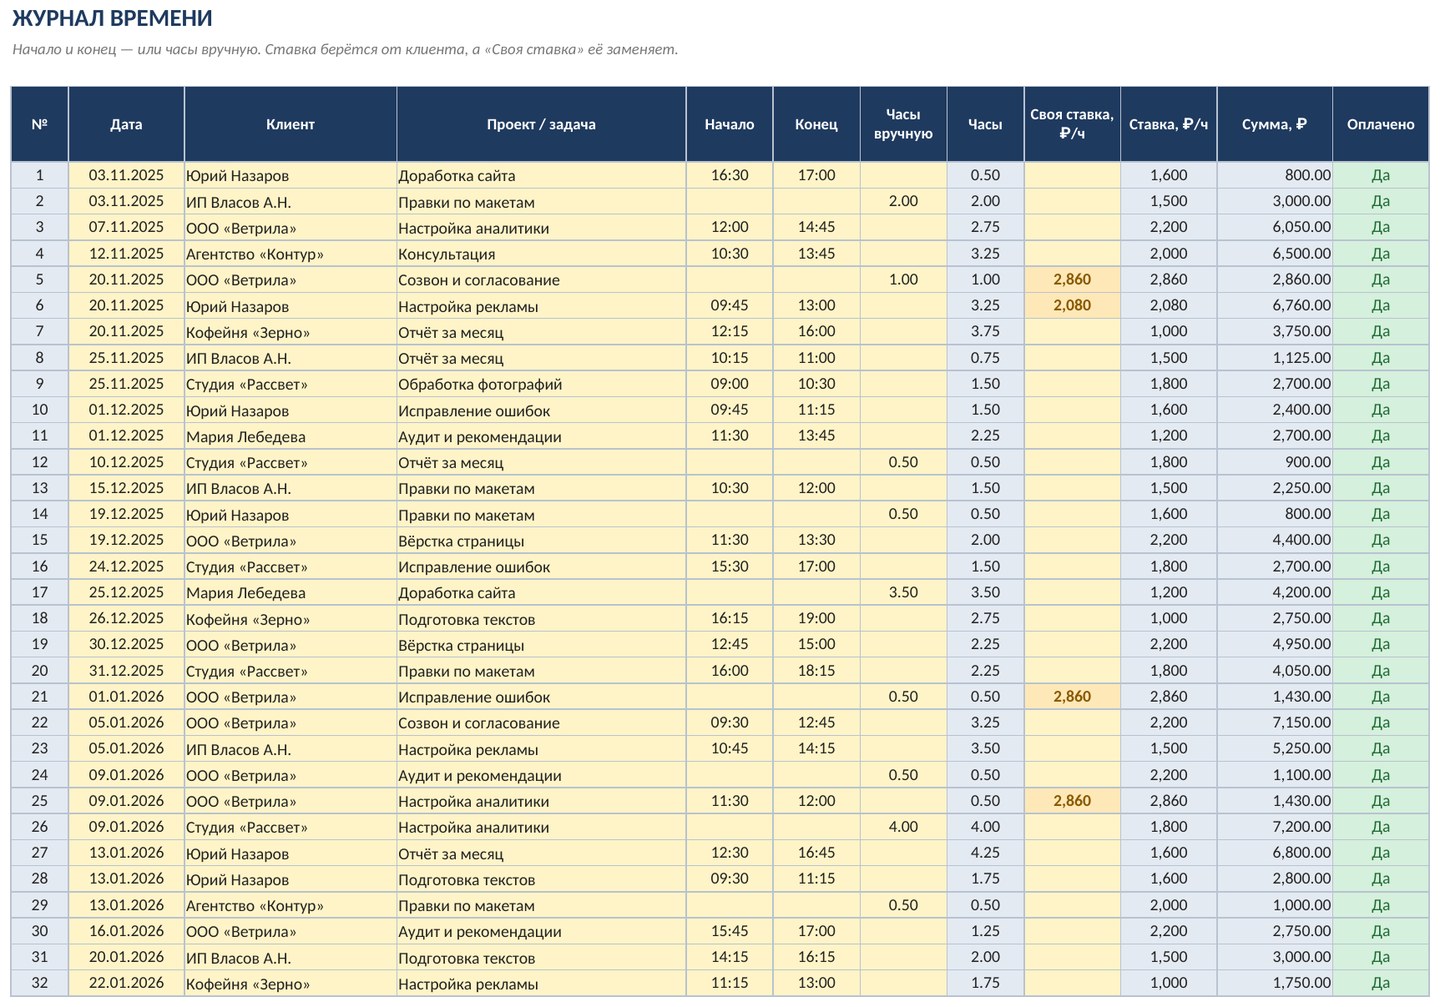1440x1007 pixels.
Task: Select the end time 19:00 in row 18
Action: pyautogui.click(x=816, y=618)
